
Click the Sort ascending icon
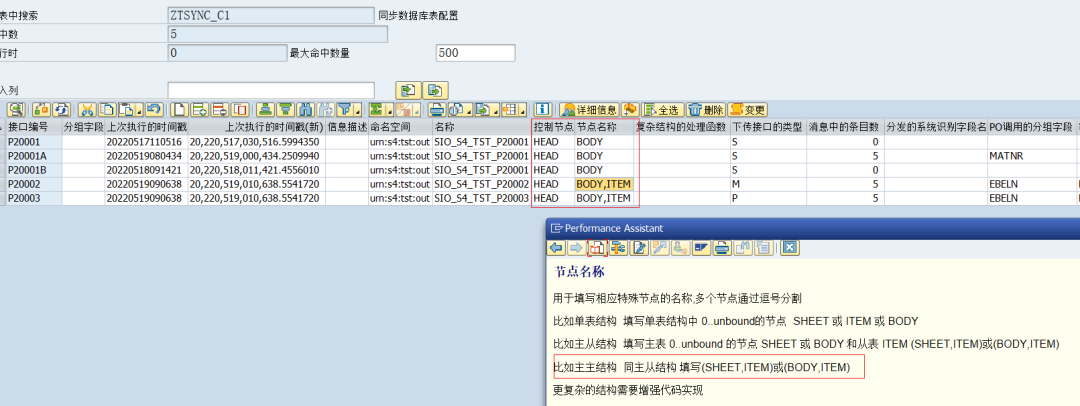pos(265,110)
